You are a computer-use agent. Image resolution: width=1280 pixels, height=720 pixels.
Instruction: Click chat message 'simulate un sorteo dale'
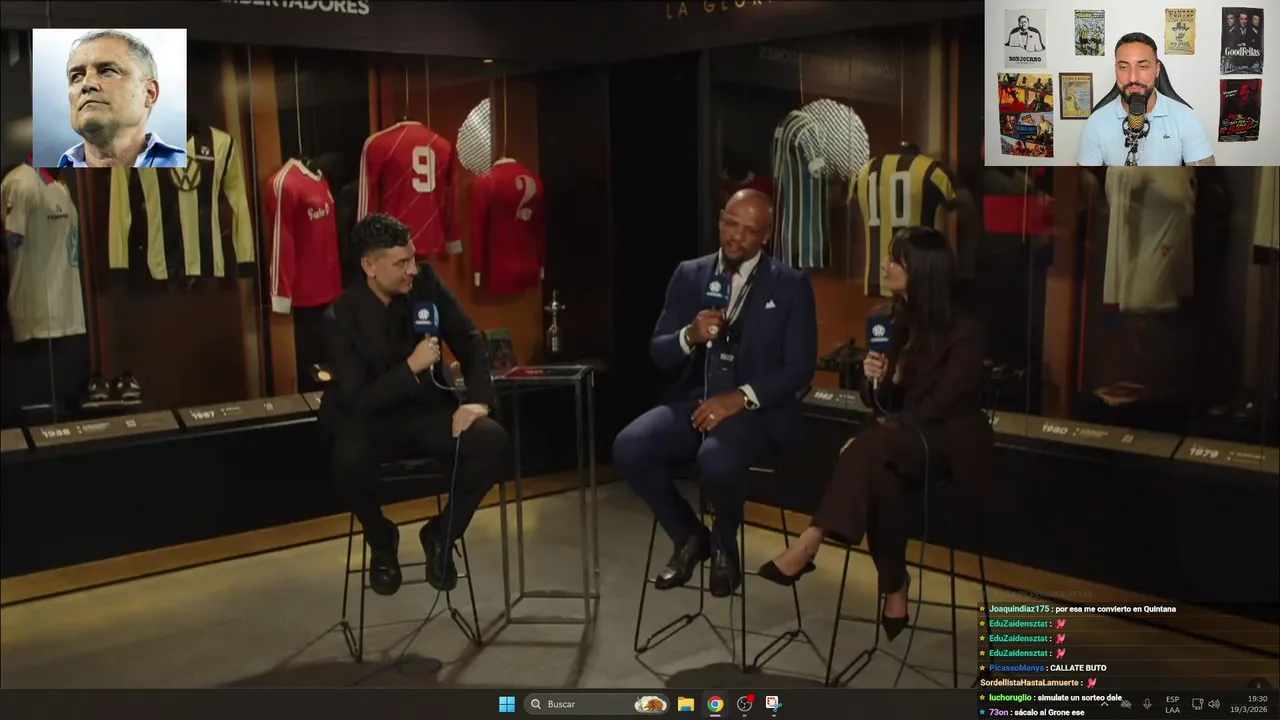pos(1080,698)
